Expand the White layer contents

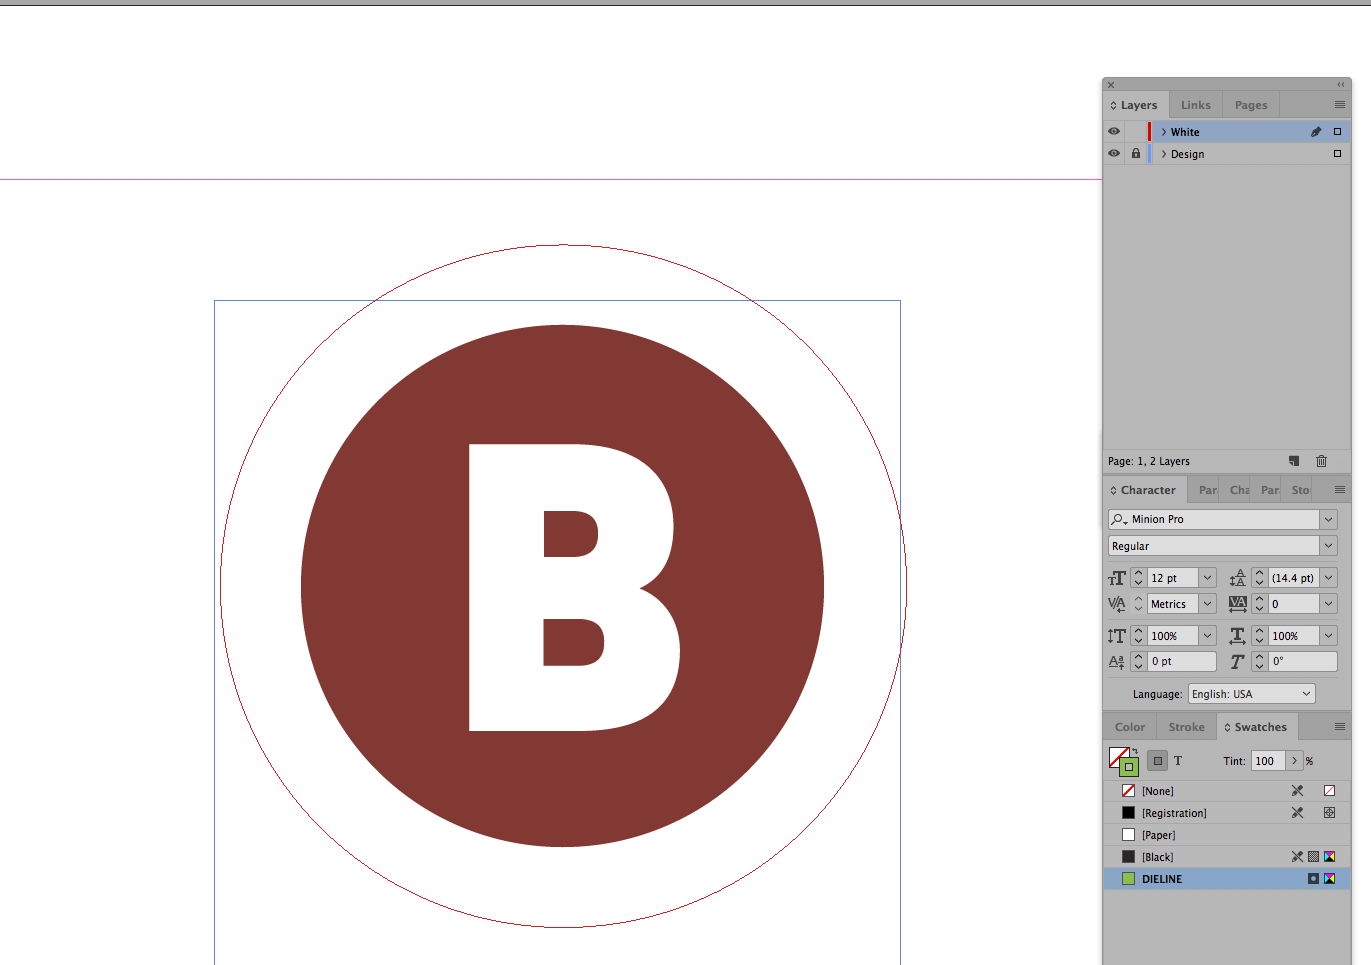1164,132
